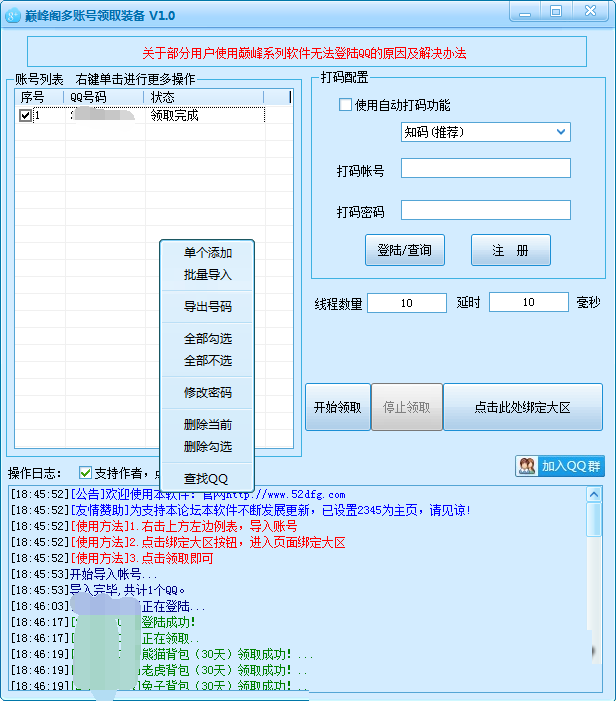Viewport: 616px width, 701px height.
Task: Click the 注册 button
Action: pos(511,250)
